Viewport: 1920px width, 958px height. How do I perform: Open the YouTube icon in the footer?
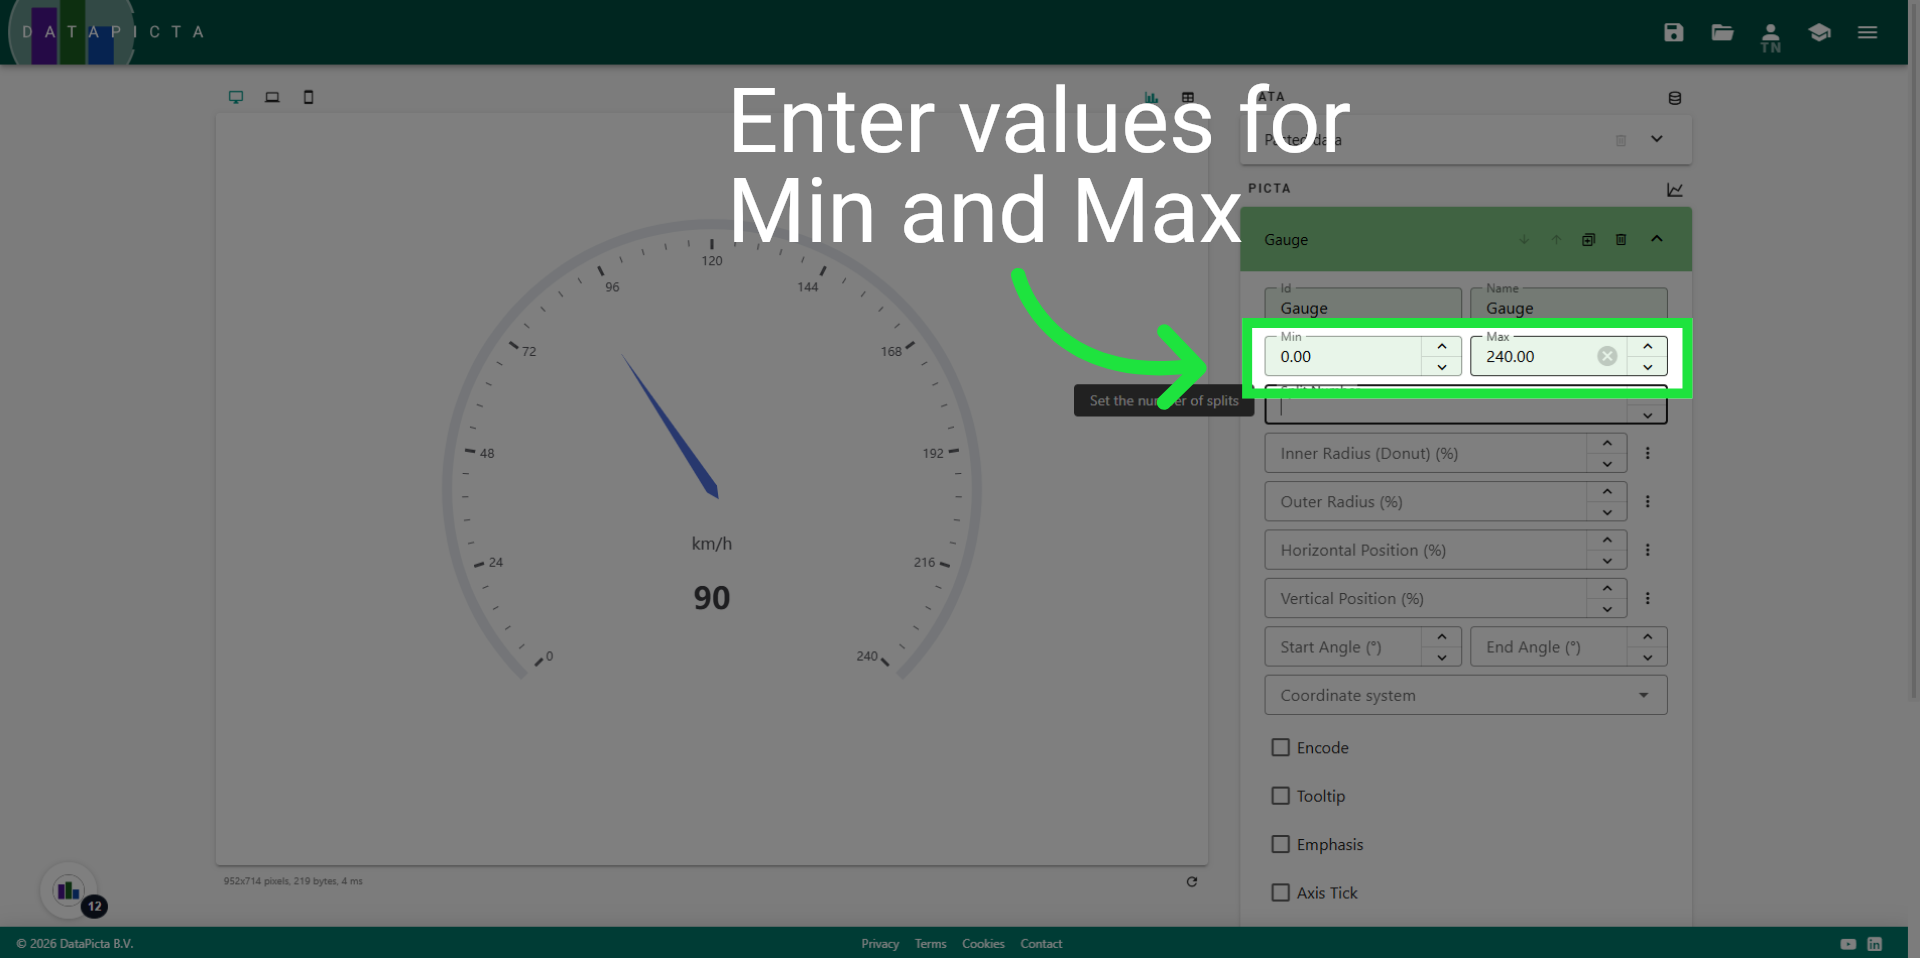pos(1848,944)
